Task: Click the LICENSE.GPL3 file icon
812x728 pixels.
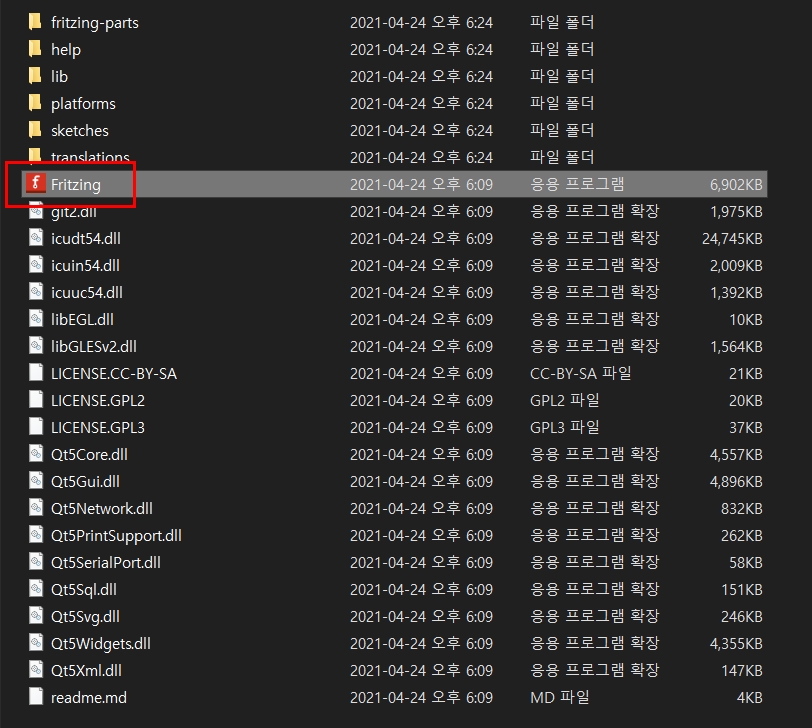Action: pos(36,426)
